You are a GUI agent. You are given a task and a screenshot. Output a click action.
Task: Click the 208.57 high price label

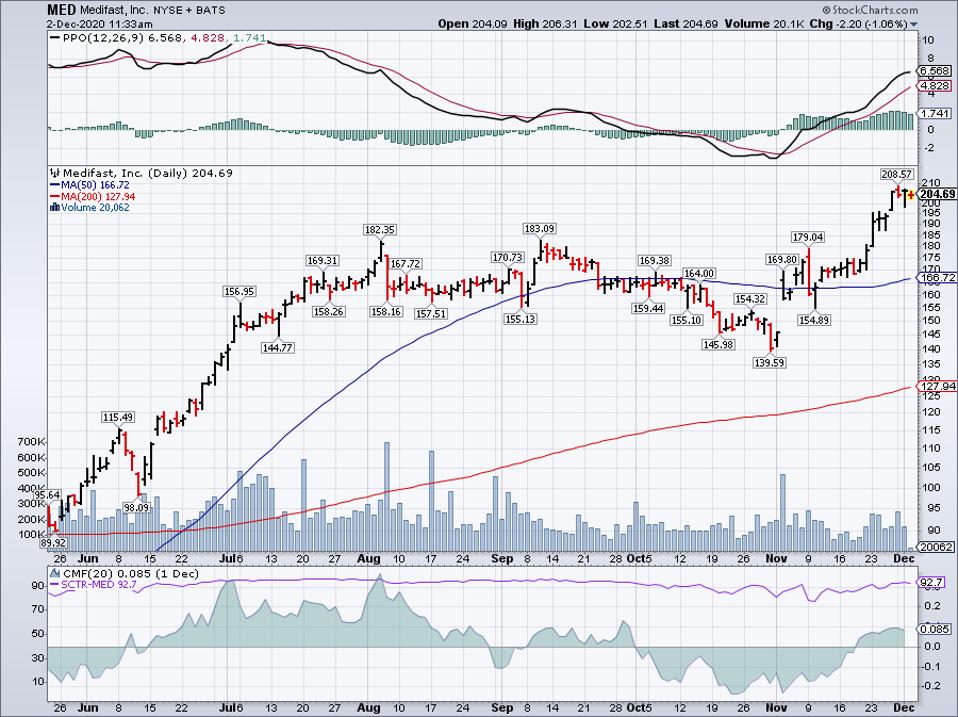coord(897,174)
